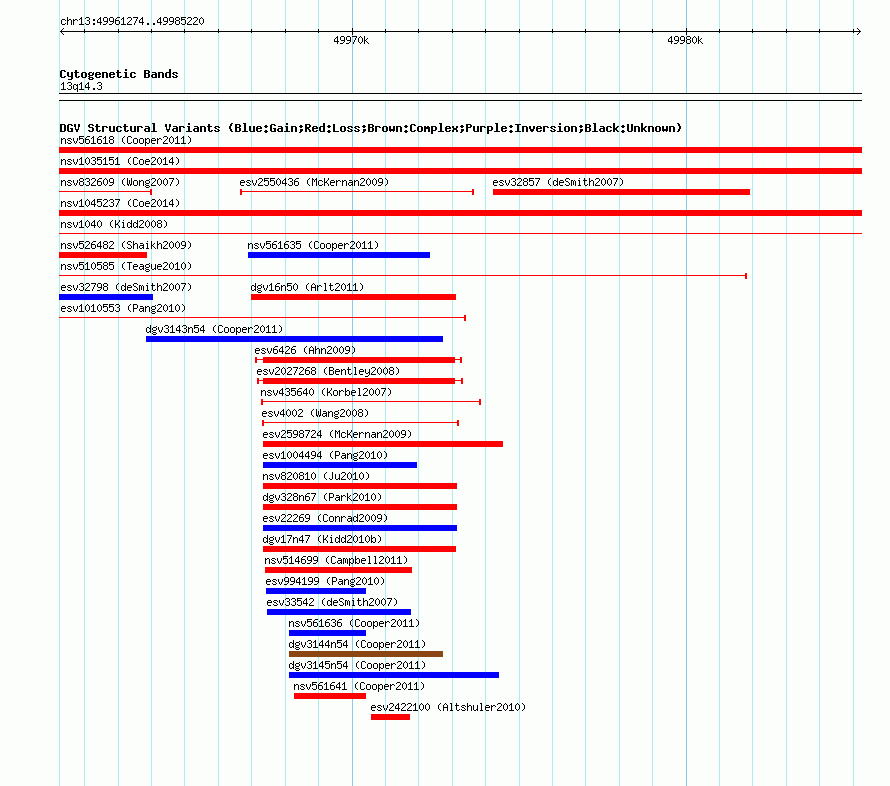Click the Cytogenetic Bands track title

(x=119, y=74)
